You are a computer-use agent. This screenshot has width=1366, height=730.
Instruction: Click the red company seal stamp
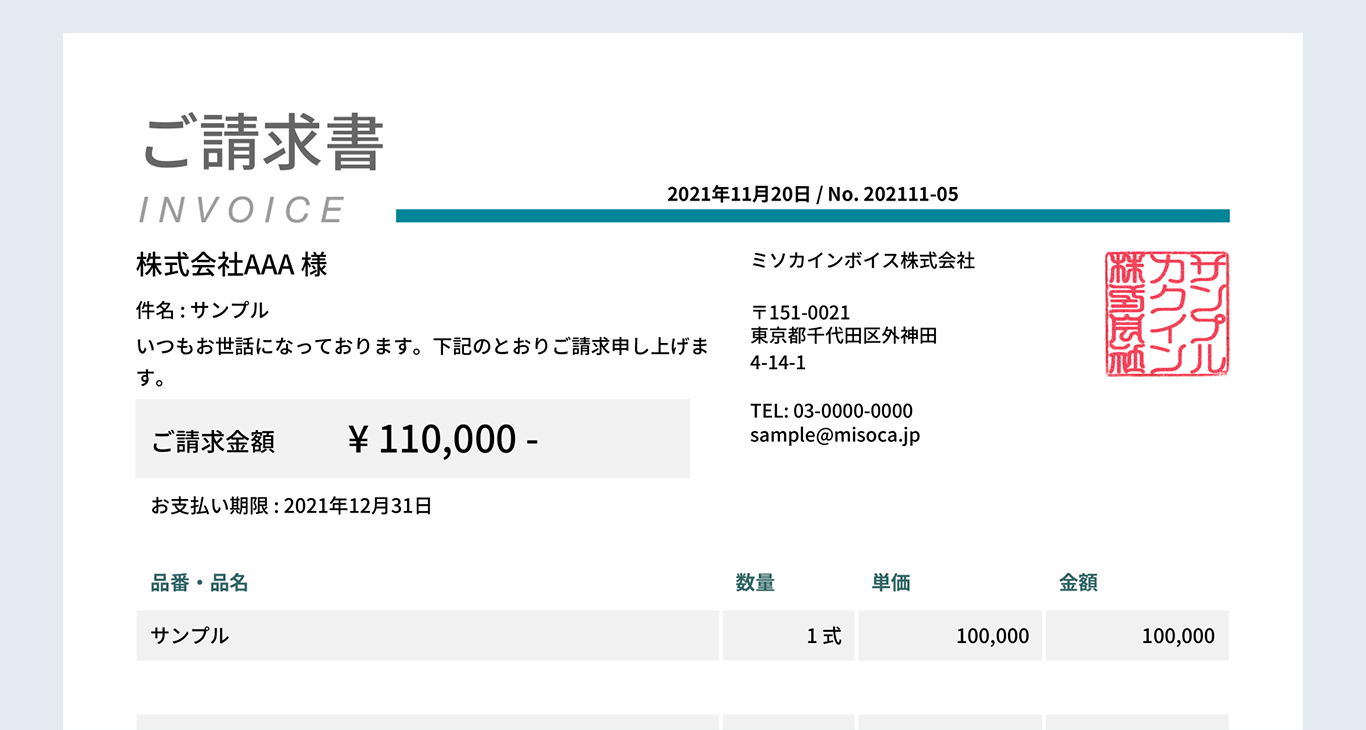(x=1167, y=314)
